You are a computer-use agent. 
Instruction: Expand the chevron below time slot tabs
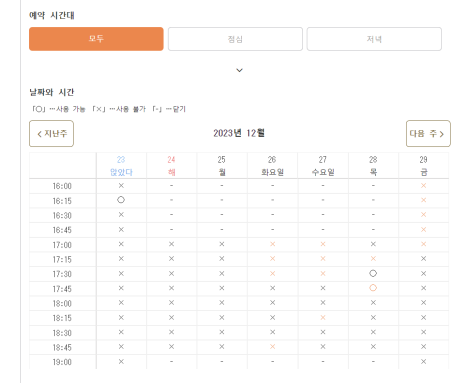coord(239,70)
